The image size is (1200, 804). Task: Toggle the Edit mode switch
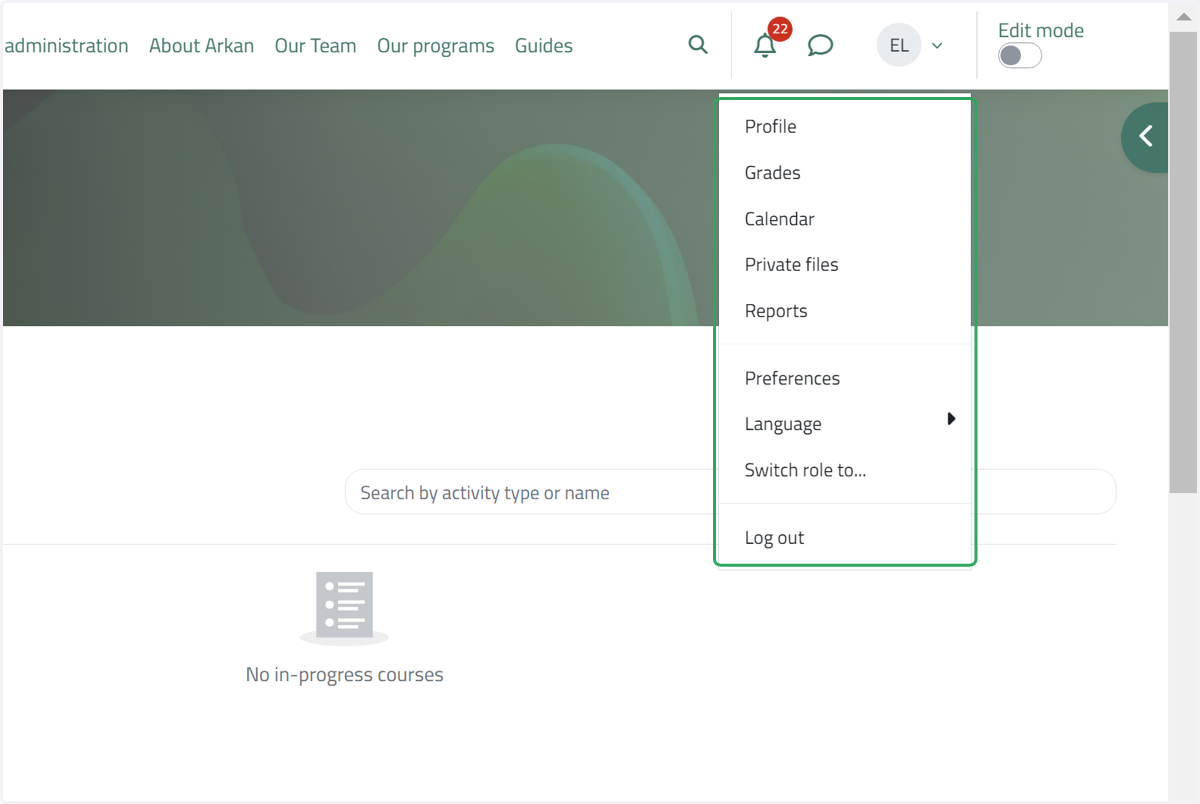click(1020, 56)
